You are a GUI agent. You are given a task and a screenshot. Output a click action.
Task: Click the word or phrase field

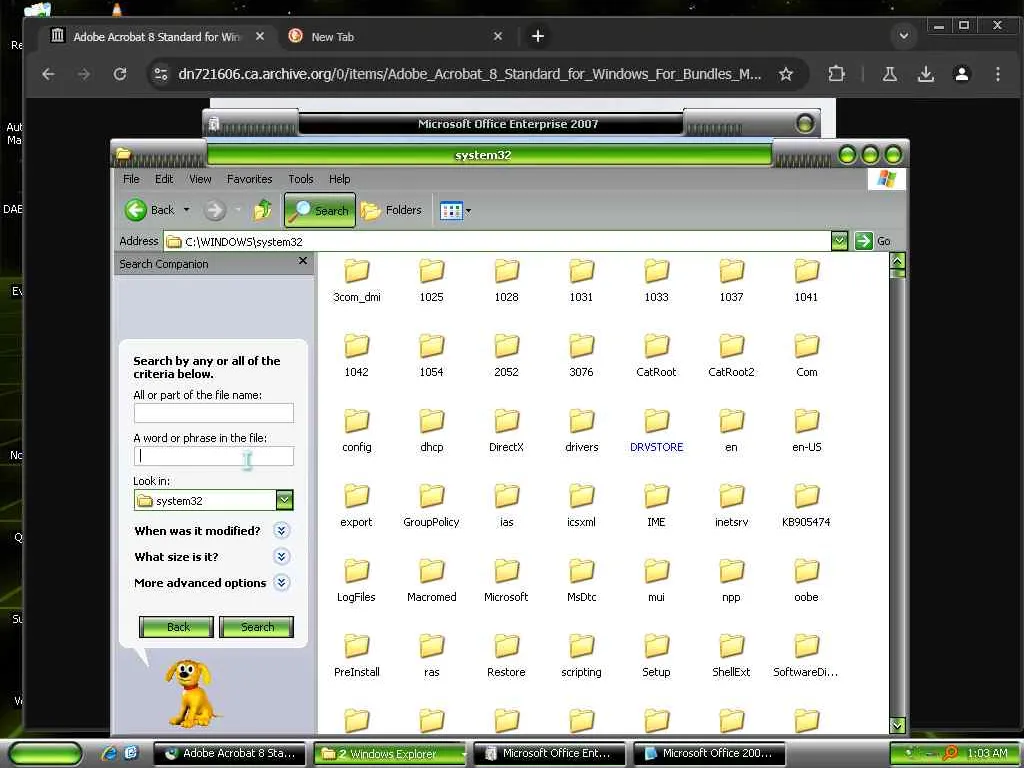214,456
